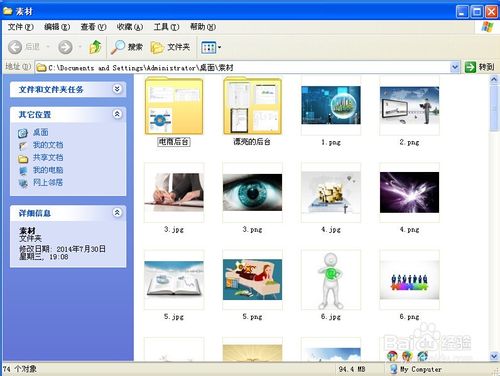Image resolution: width=500 pixels, height=376 pixels.
Task: Expand the address bar dropdown arrow
Action: tap(455, 67)
